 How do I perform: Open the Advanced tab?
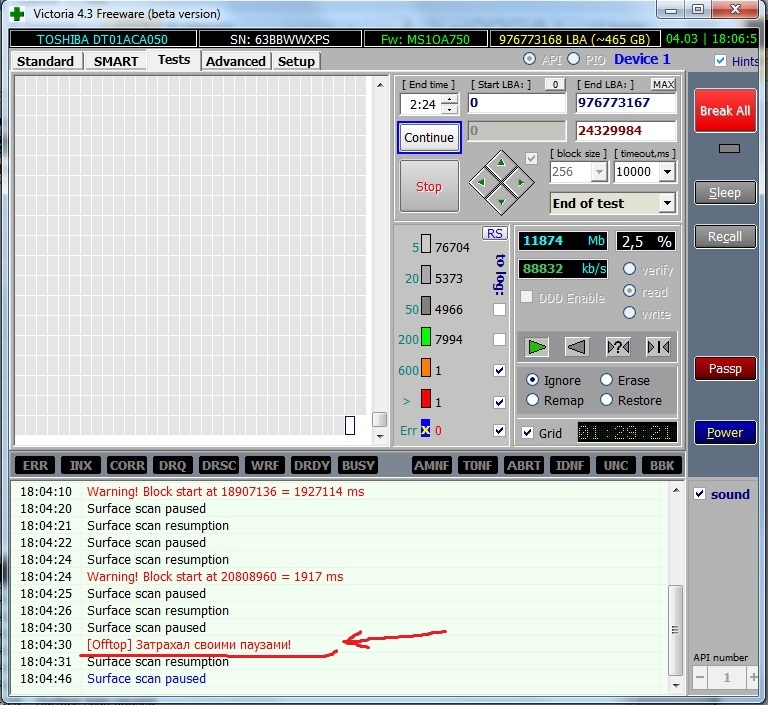pos(236,61)
